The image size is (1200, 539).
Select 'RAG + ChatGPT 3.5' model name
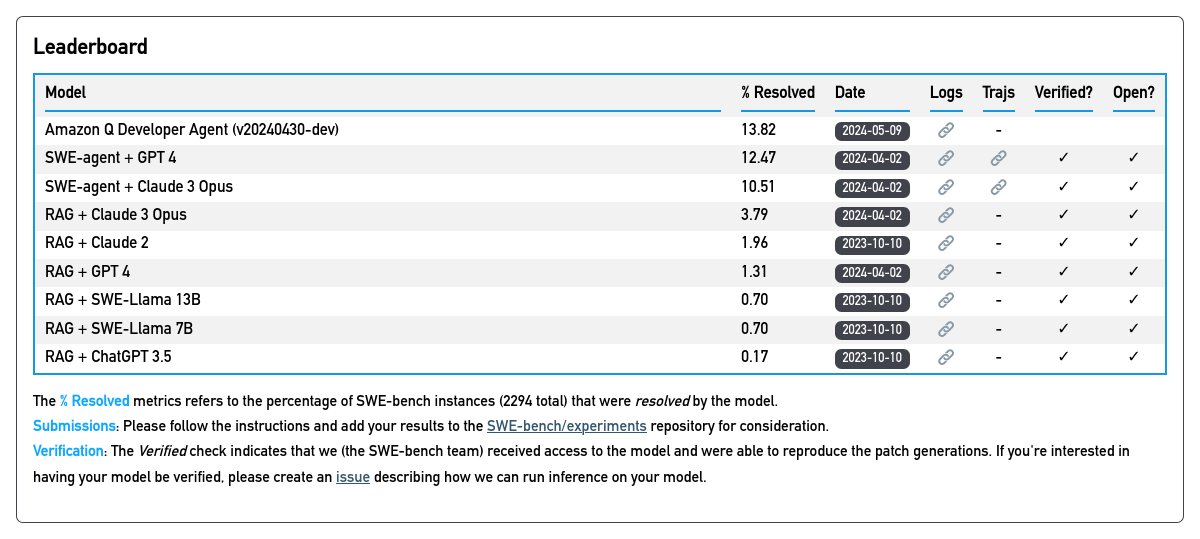[x=110, y=357]
